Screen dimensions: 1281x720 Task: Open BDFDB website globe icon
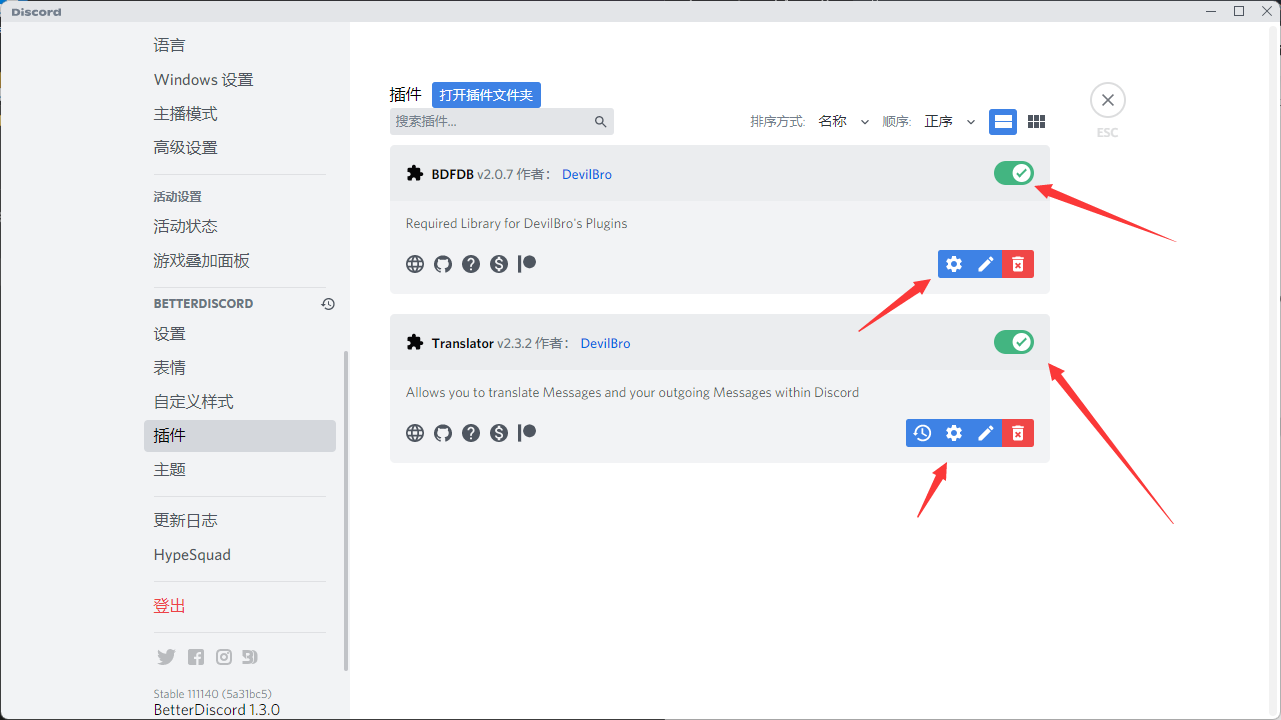(415, 264)
